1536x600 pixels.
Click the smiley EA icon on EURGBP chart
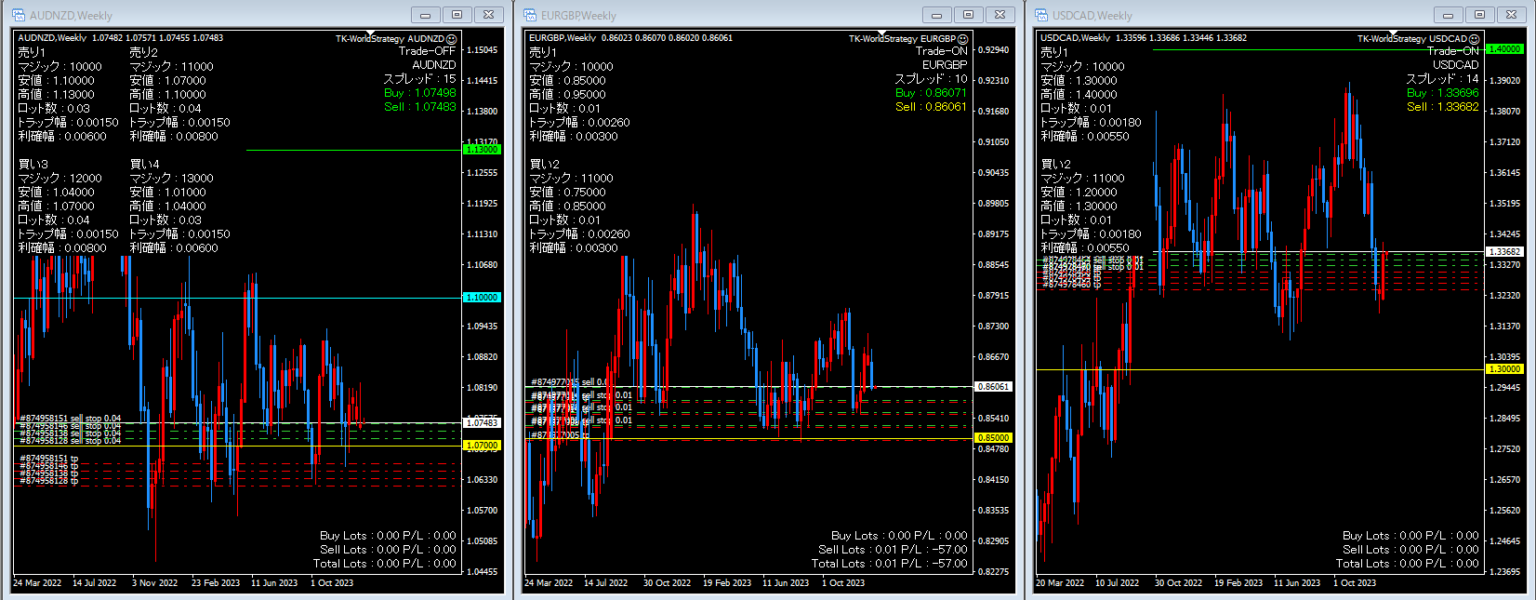click(961, 38)
